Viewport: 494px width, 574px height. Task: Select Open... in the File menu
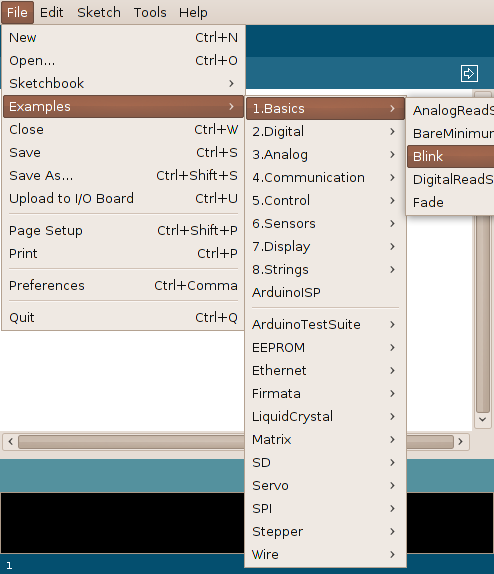tap(123, 60)
